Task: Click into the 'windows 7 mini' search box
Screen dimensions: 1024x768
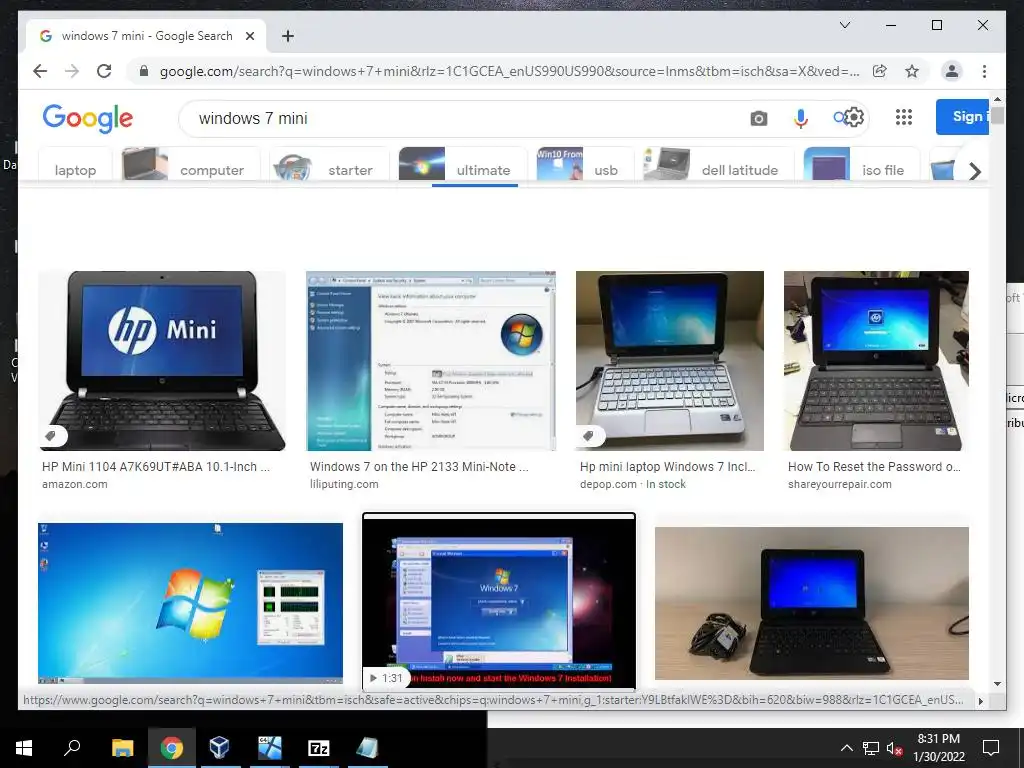Action: 457,118
